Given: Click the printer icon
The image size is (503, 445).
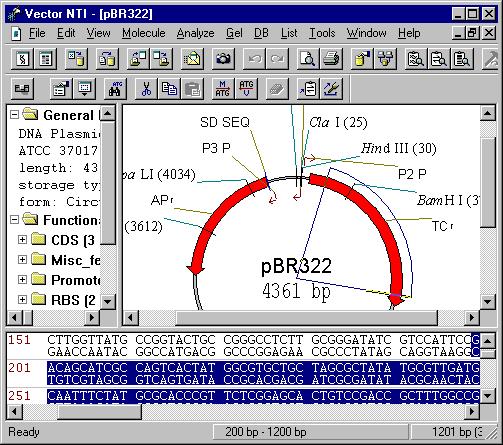Looking at the screenshot, I should [331, 59].
